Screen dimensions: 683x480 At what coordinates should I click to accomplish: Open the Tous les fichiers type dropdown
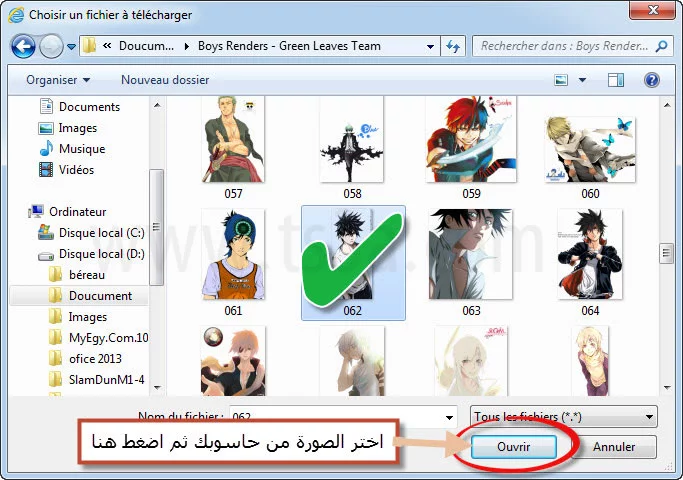tap(564, 417)
